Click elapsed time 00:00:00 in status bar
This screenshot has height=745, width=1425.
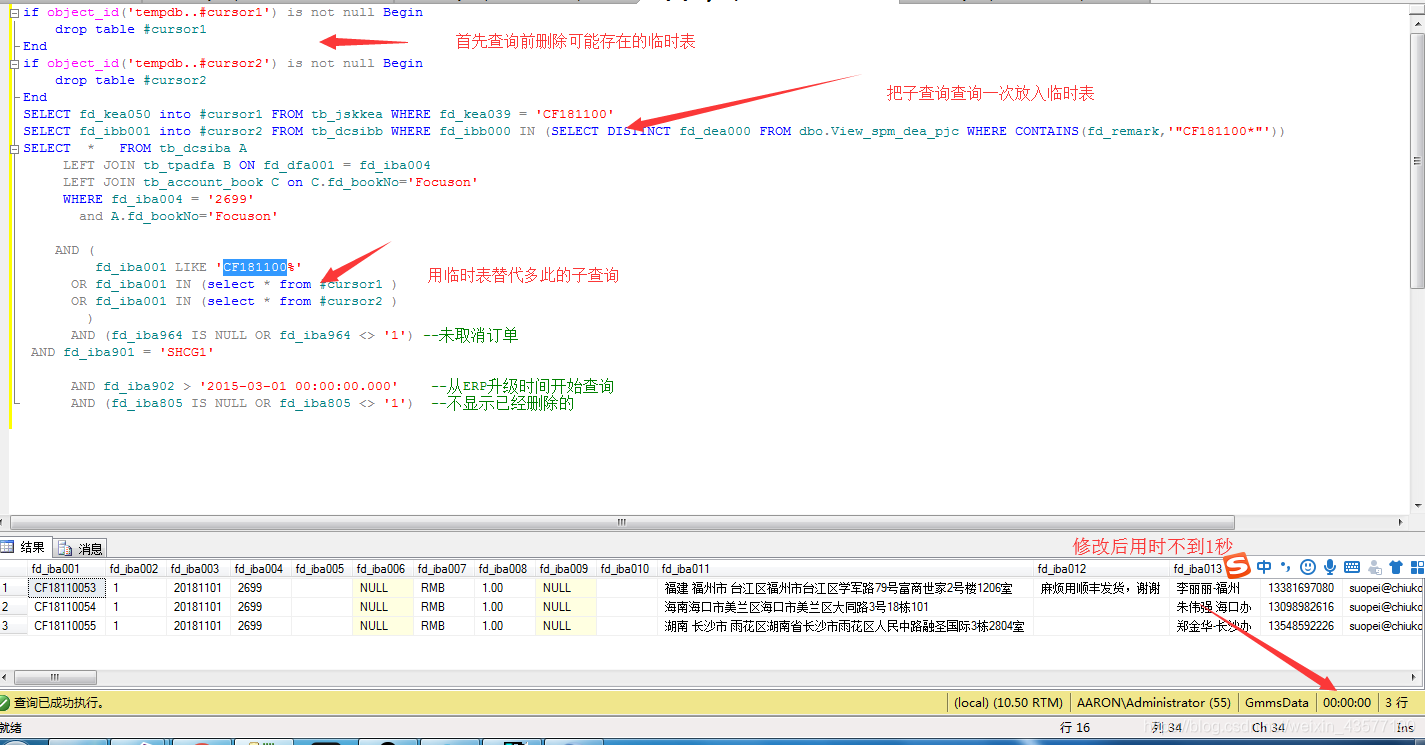pos(1346,703)
